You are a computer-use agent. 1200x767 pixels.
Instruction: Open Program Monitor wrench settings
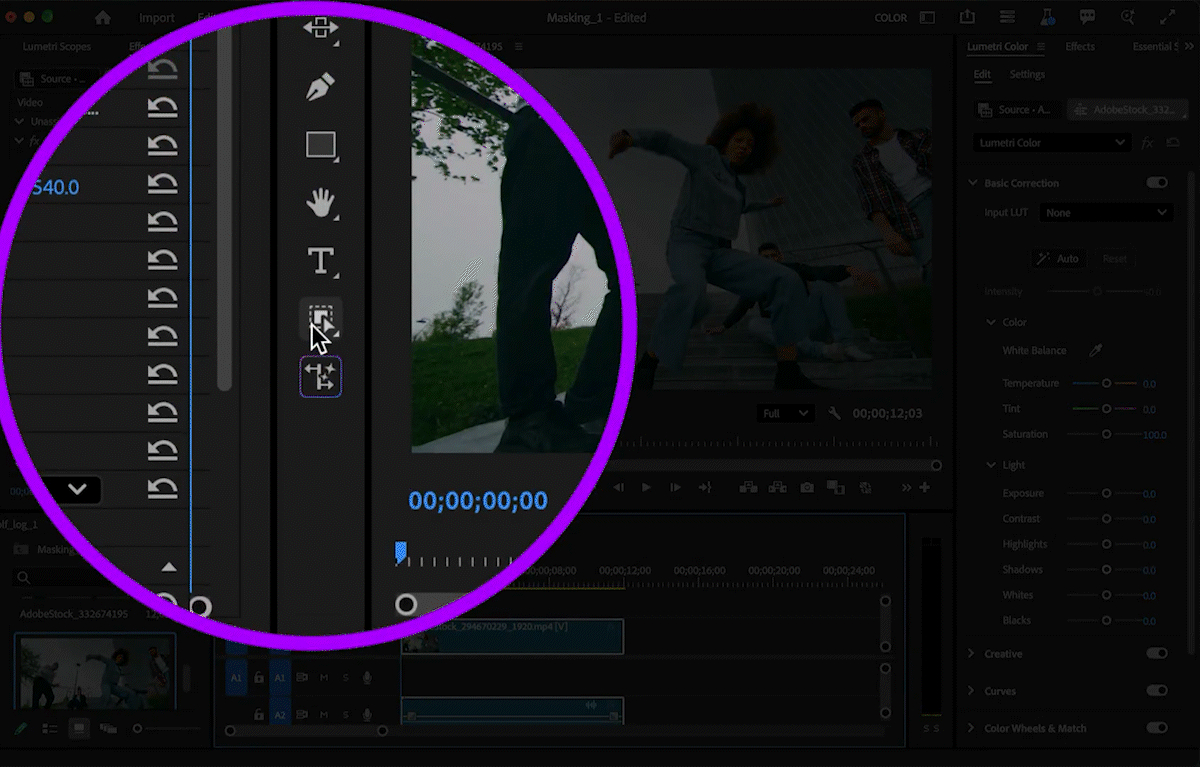click(835, 413)
